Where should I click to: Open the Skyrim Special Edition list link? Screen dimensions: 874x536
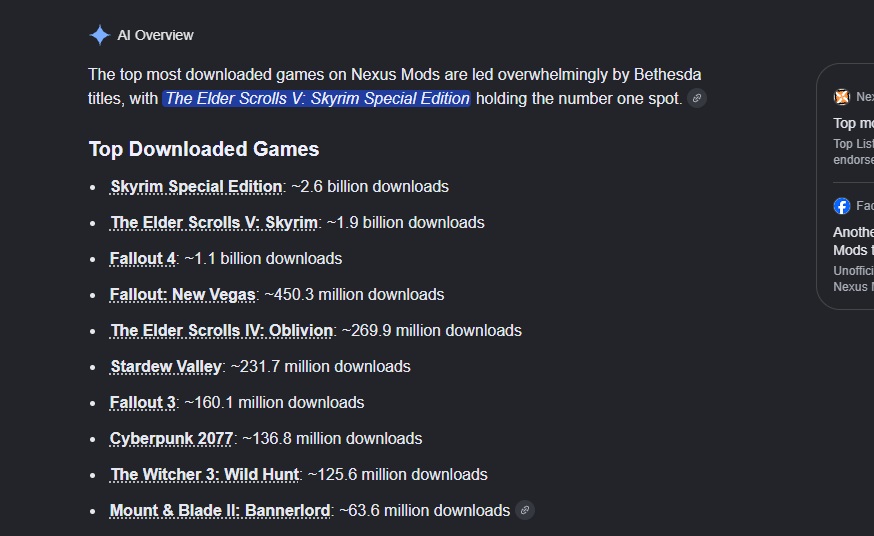tap(196, 187)
